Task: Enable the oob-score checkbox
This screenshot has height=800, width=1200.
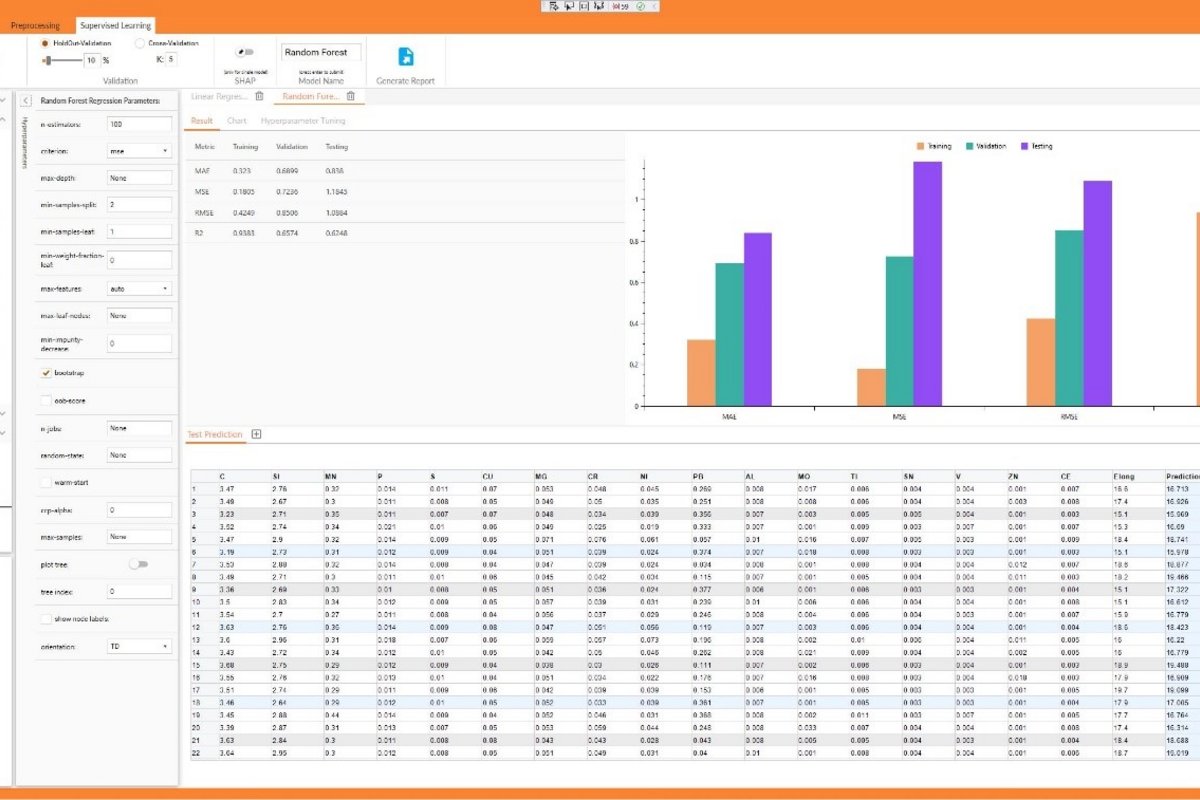Action: [46, 399]
